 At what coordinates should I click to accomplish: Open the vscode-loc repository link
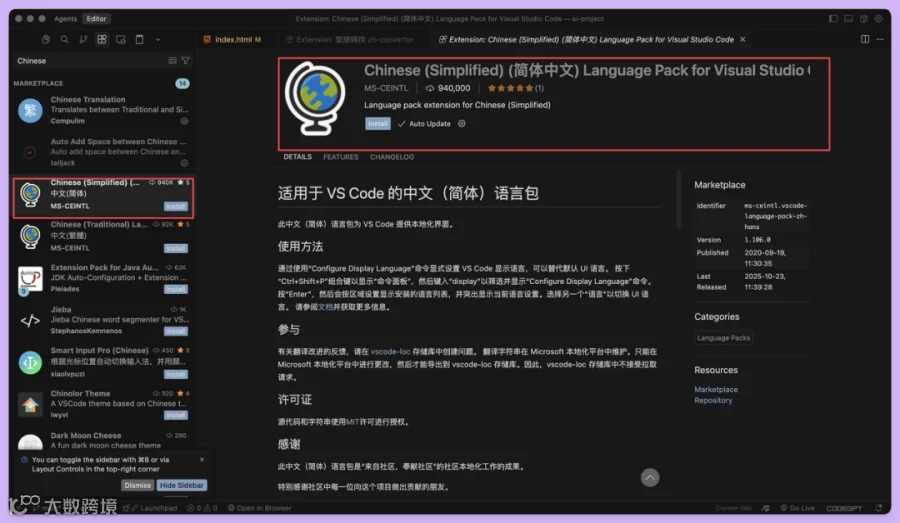390,351
